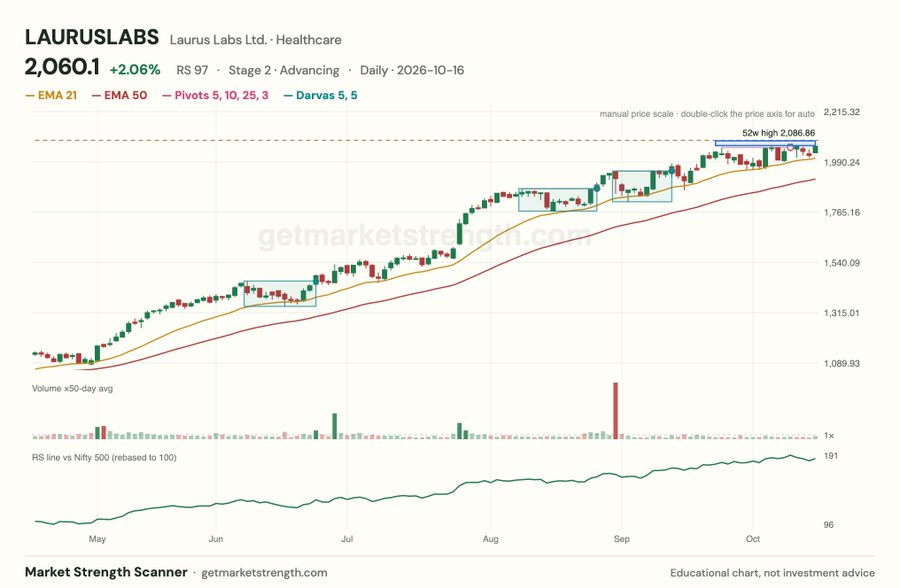The height and width of the screenshot is (588, 900).
Task: Click the May date axis label
Action: [x=97, y=539]
